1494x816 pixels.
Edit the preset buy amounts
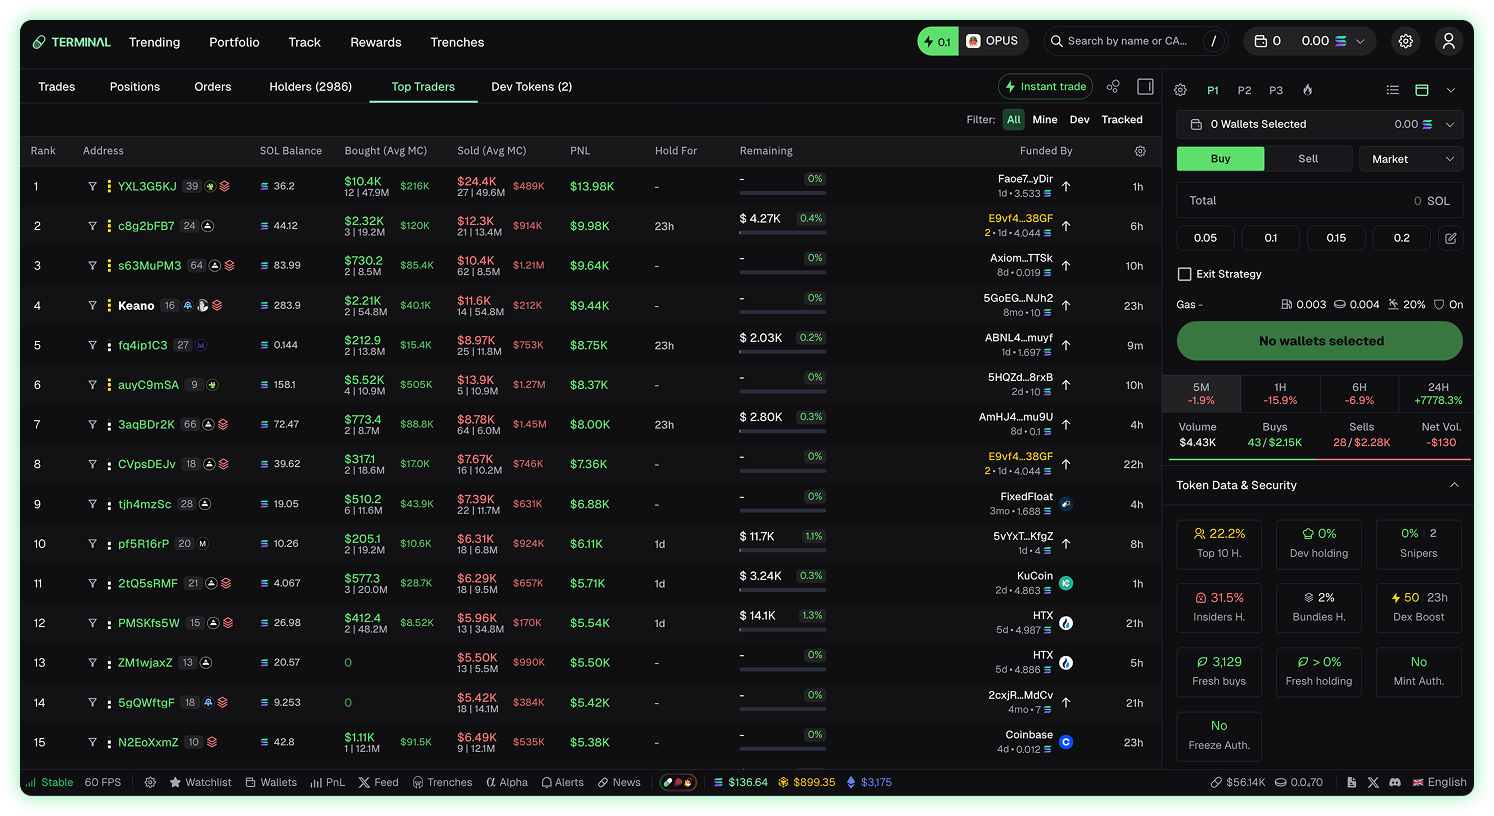(1450, 238)
